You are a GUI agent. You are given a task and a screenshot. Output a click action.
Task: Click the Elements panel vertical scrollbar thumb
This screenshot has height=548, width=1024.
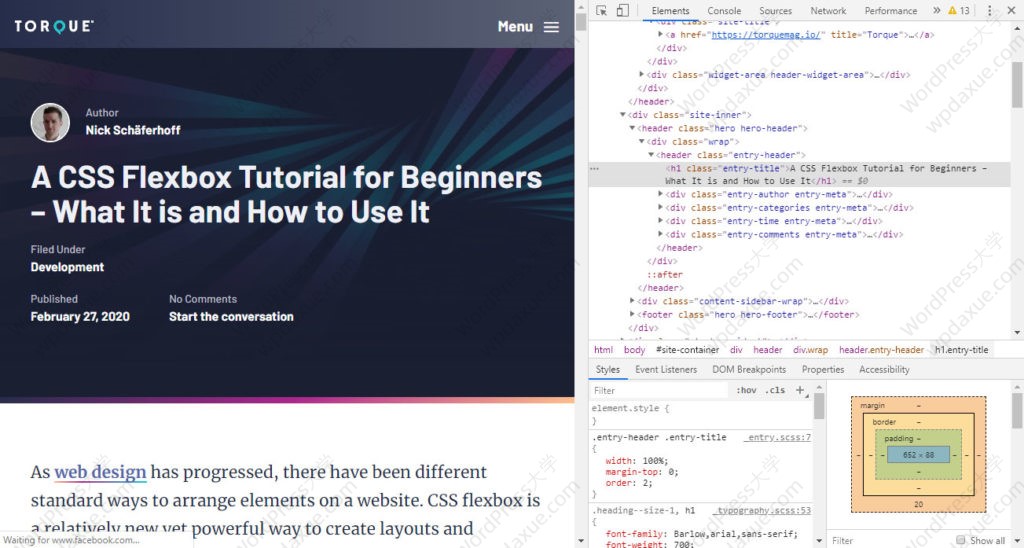click(1017, 85)
